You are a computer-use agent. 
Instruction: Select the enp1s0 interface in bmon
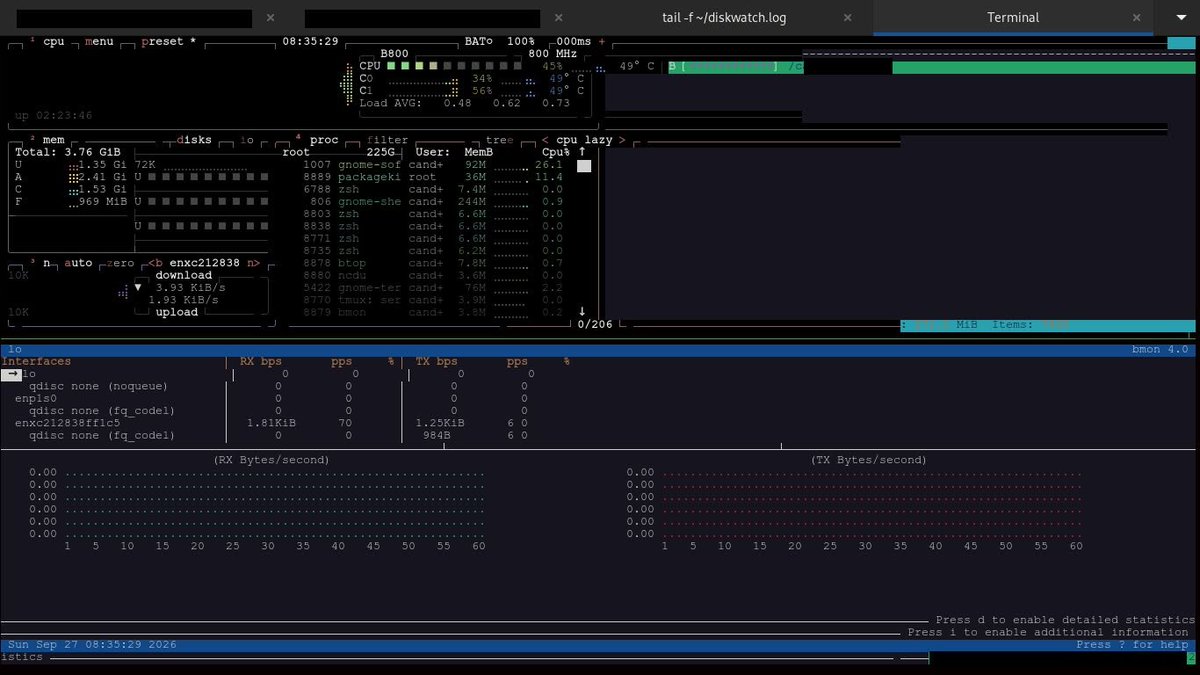click(x=36, y=399)
